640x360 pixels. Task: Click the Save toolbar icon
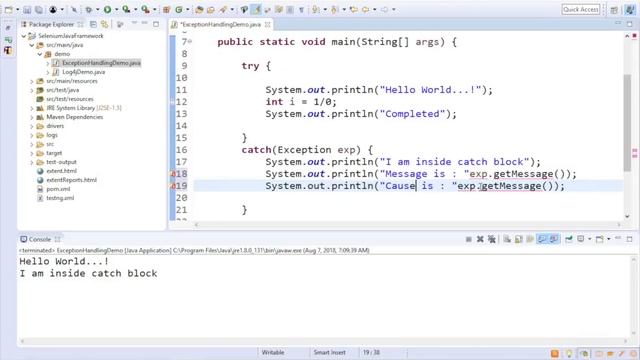pyautogui.click(x=27, y=9)
